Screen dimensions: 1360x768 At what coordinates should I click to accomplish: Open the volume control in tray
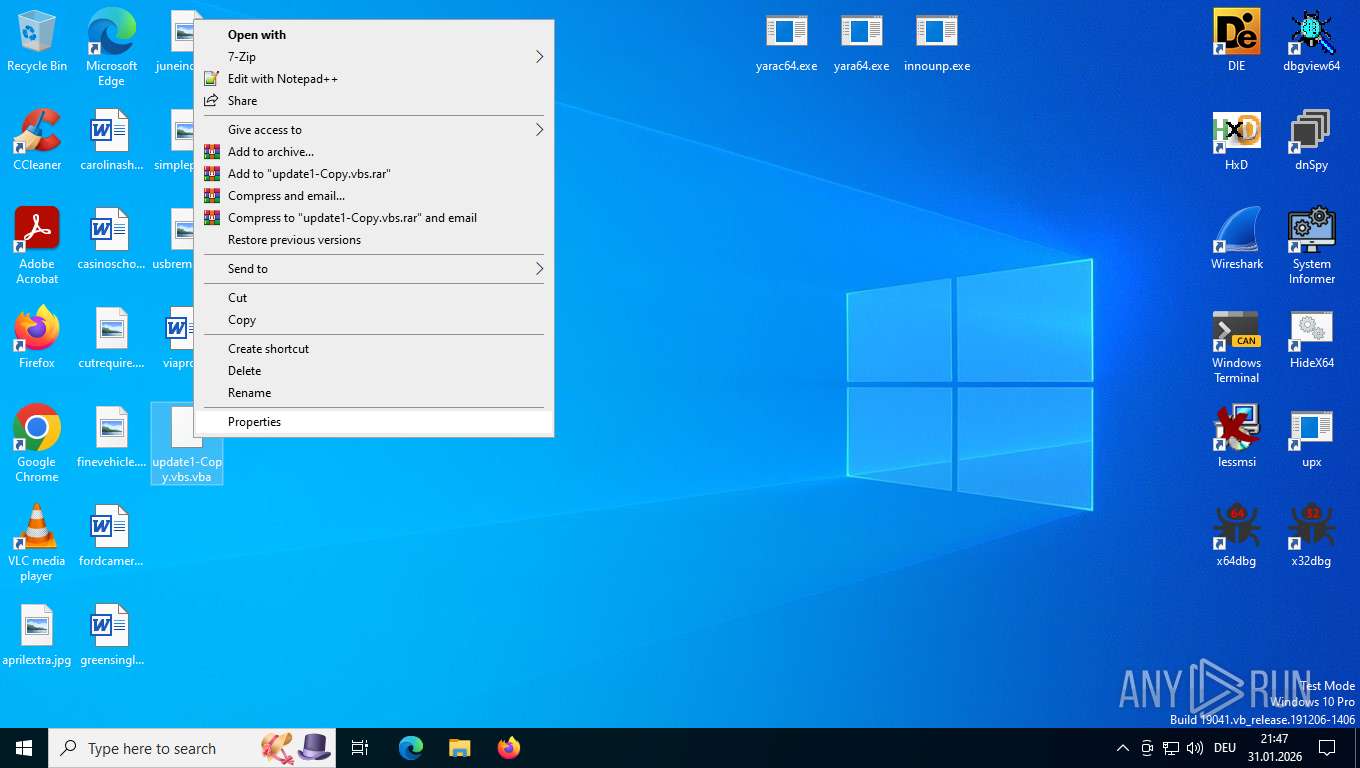click(1194, 748)
